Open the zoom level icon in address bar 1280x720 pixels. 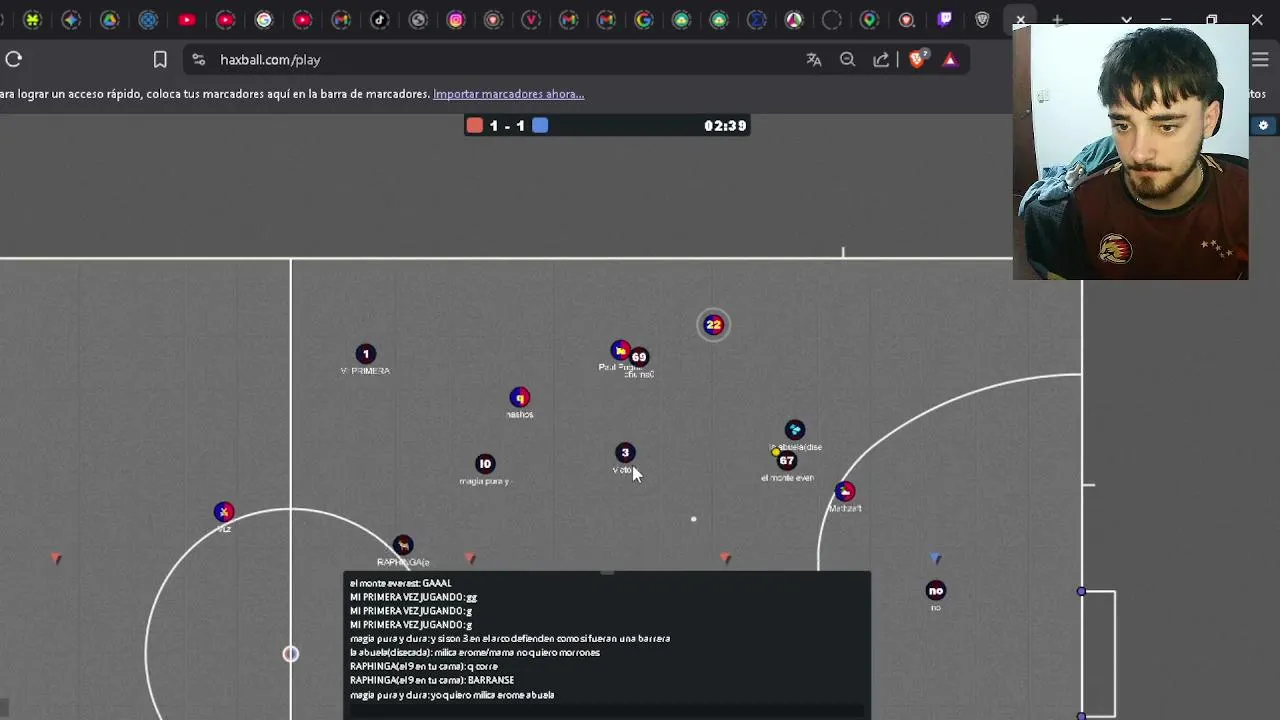848,60
